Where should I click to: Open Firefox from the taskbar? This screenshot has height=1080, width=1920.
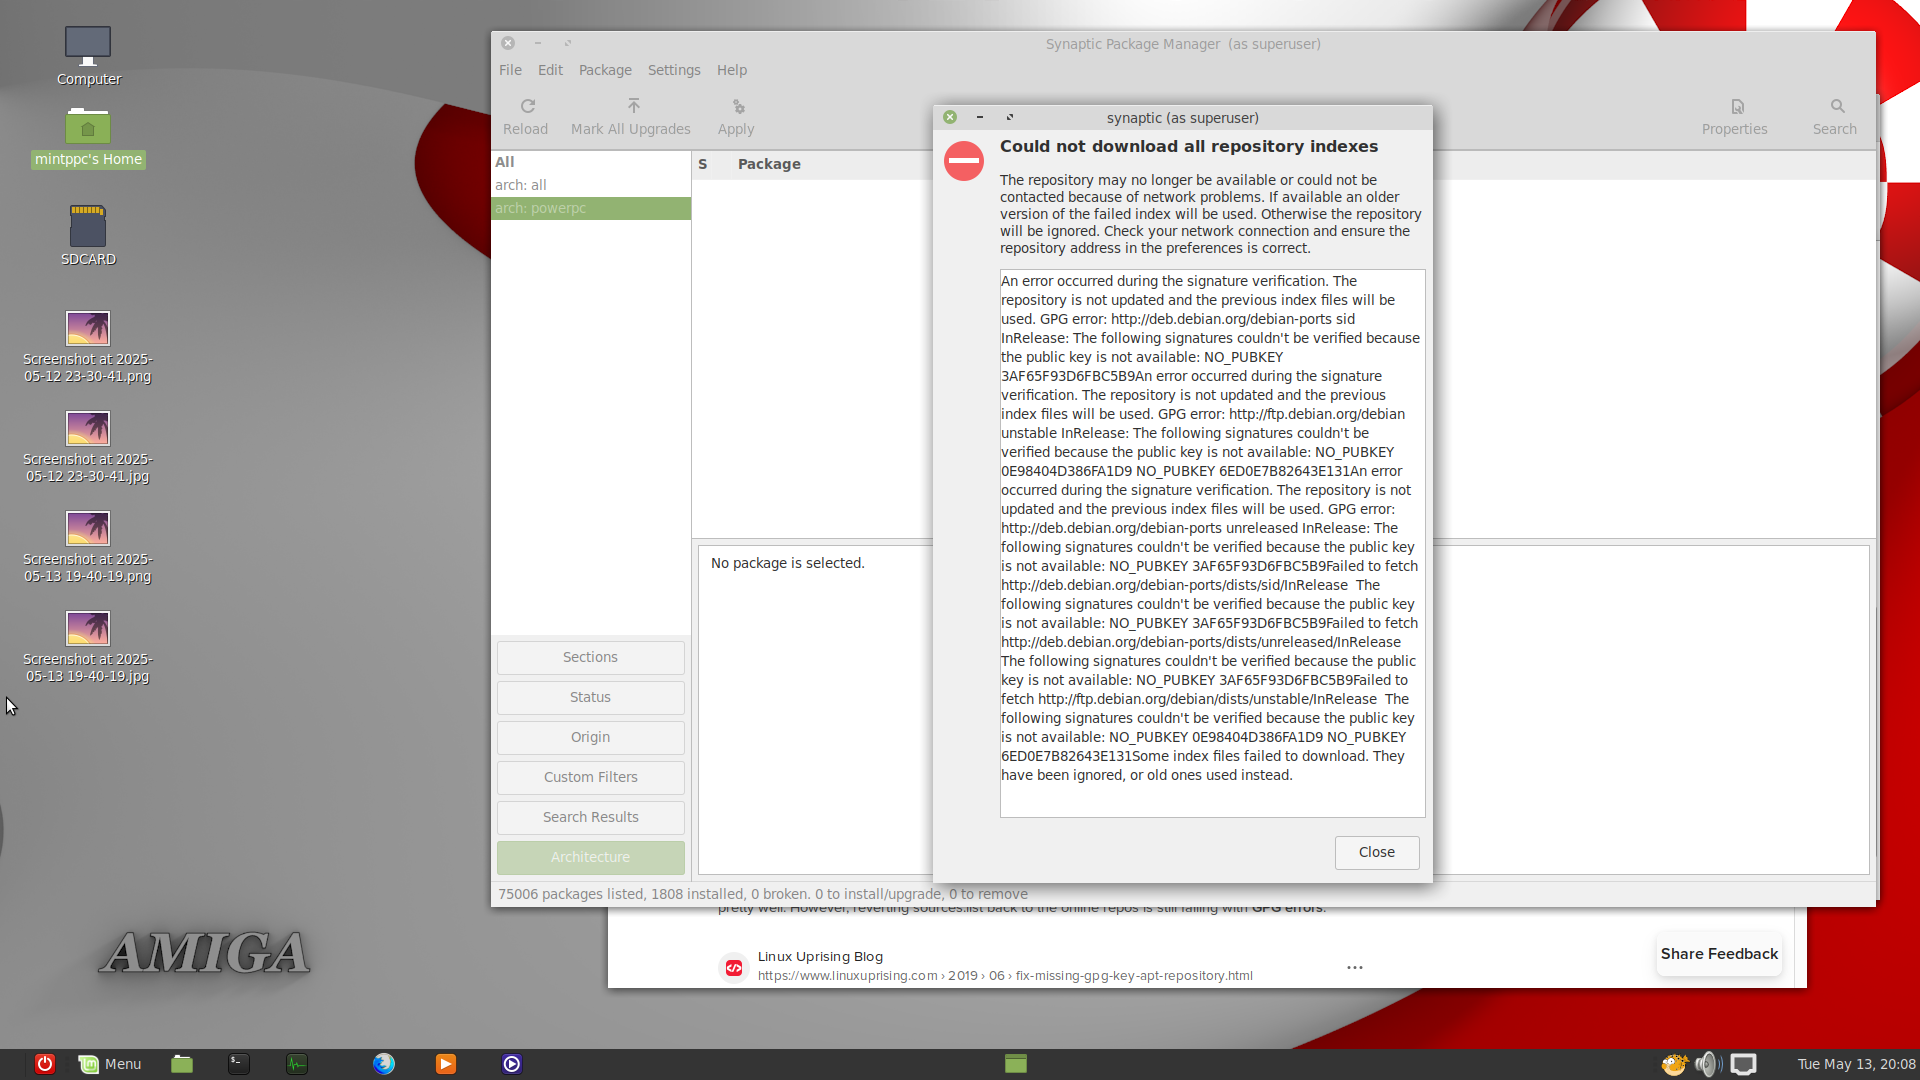(x=384, y=1064)
